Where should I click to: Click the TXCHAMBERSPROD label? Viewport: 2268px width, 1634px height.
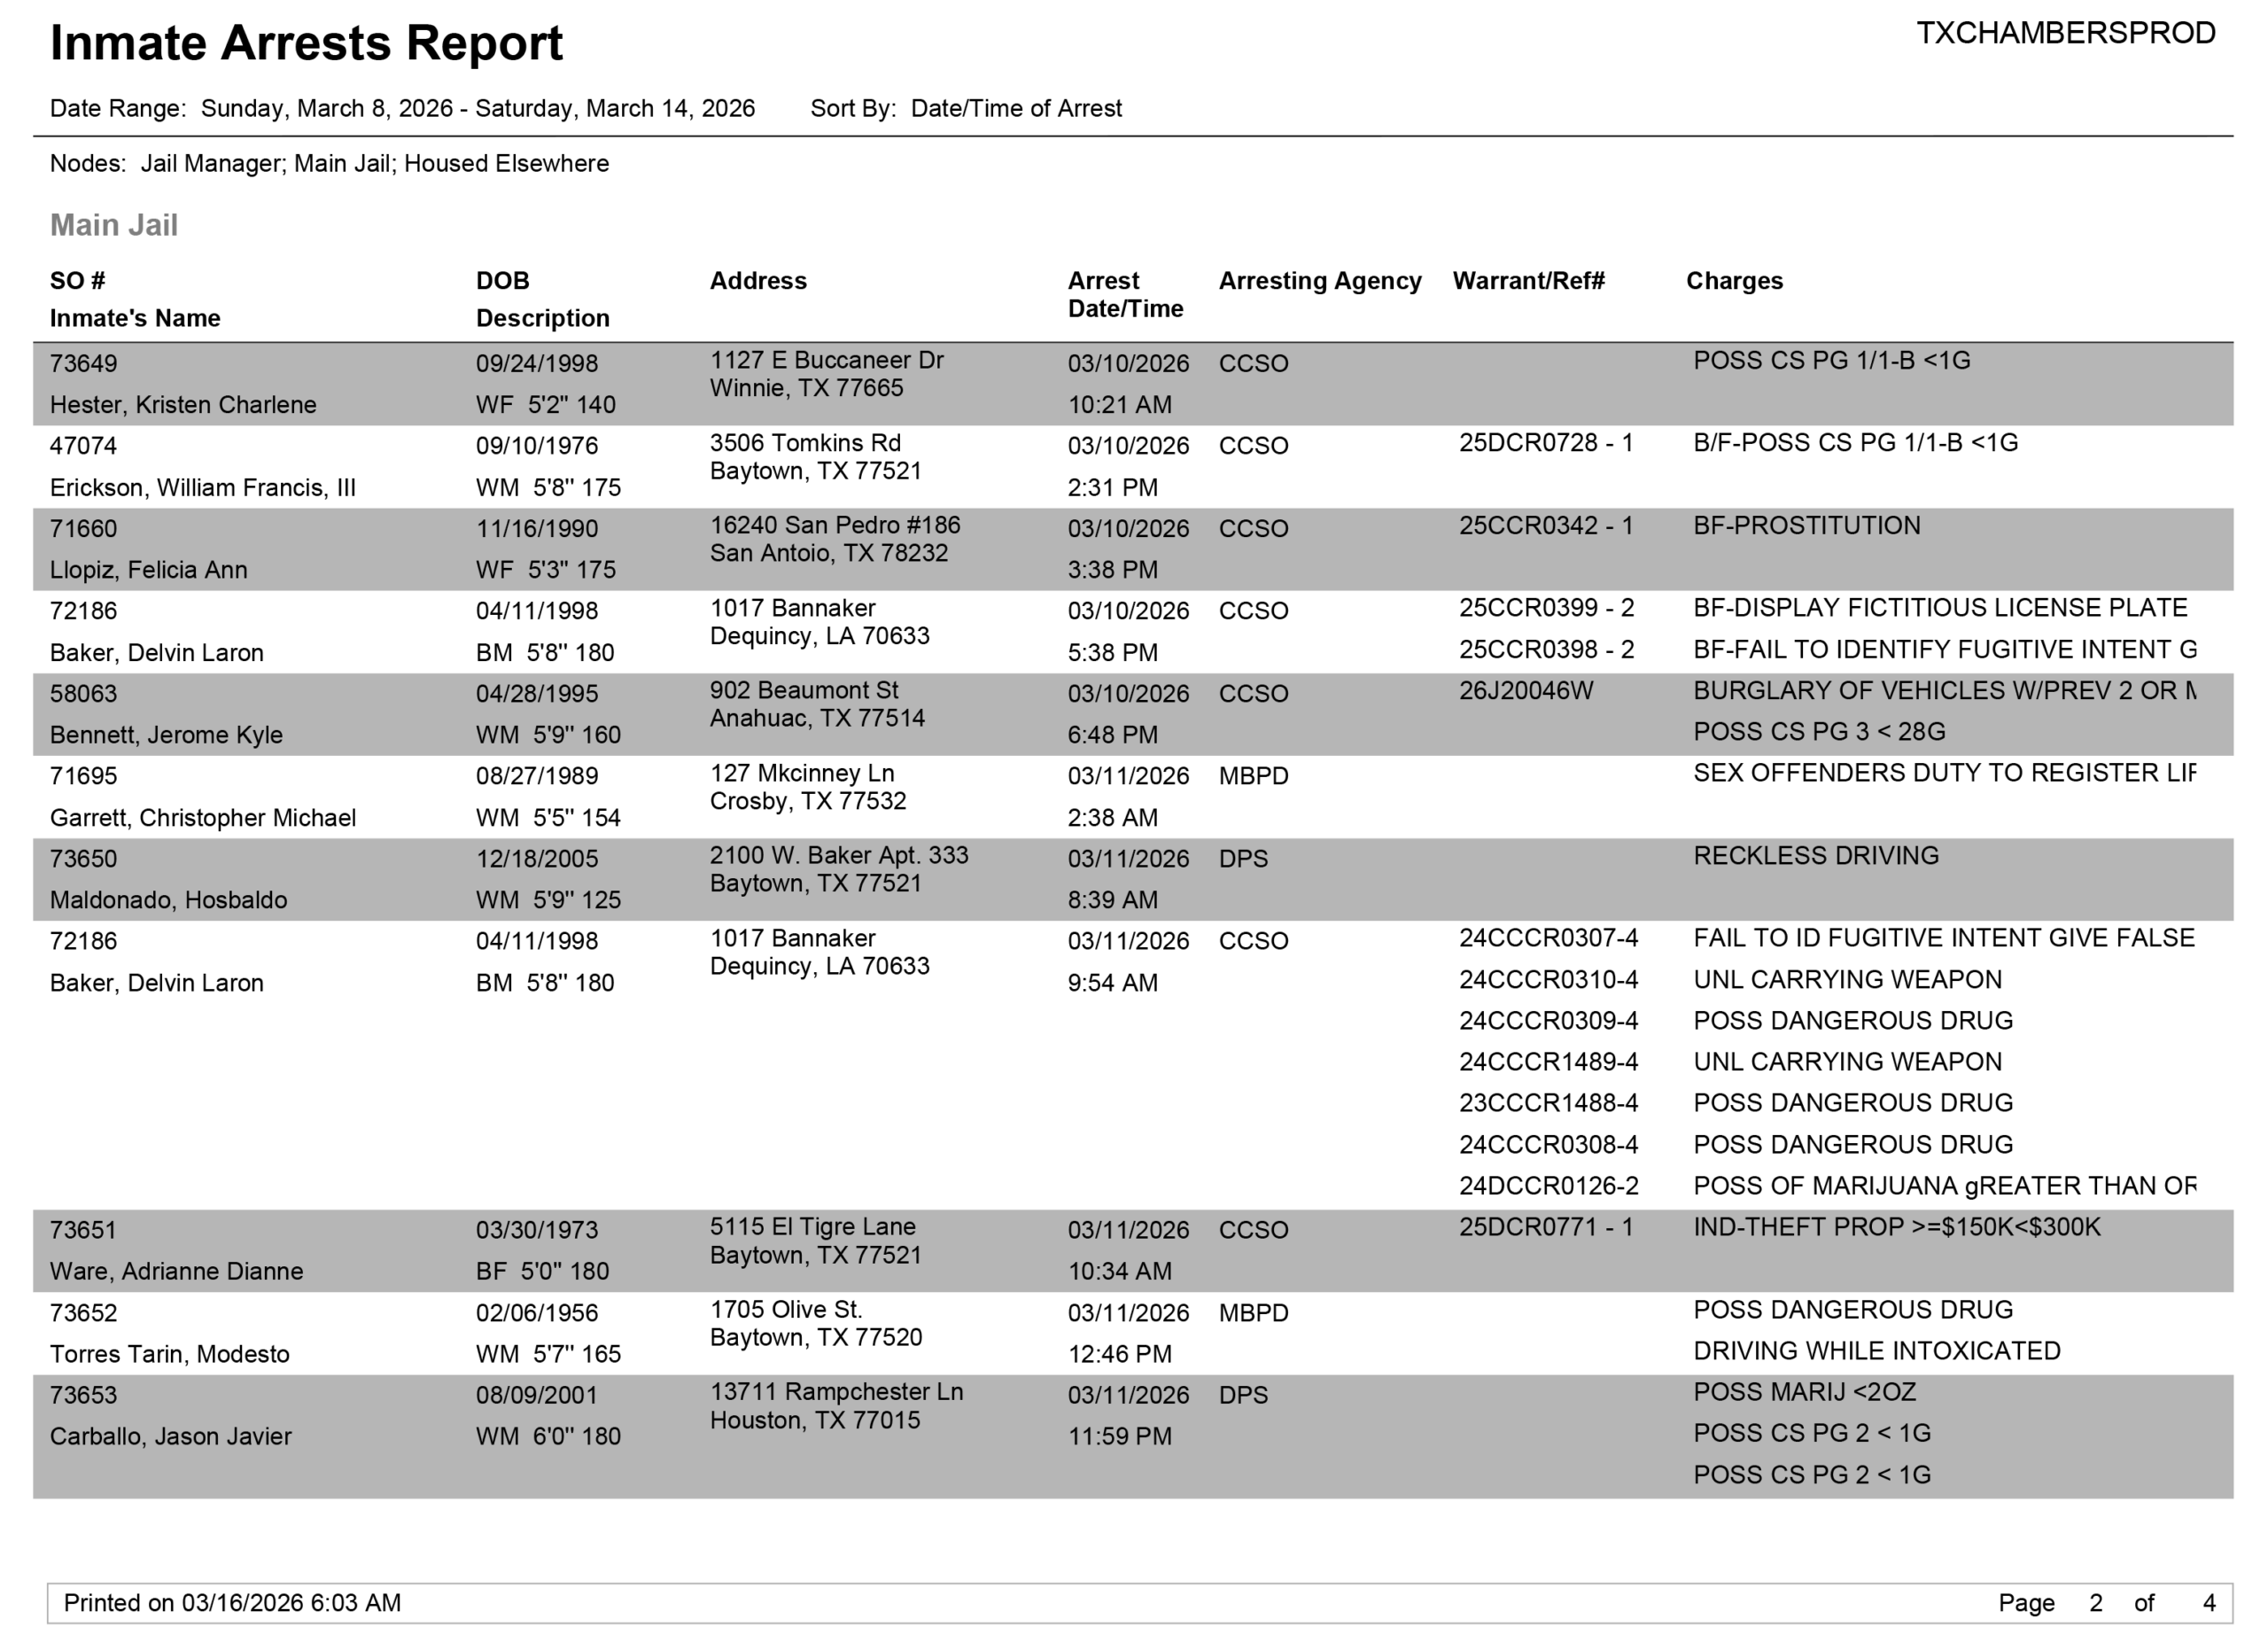coord(2065,34)
